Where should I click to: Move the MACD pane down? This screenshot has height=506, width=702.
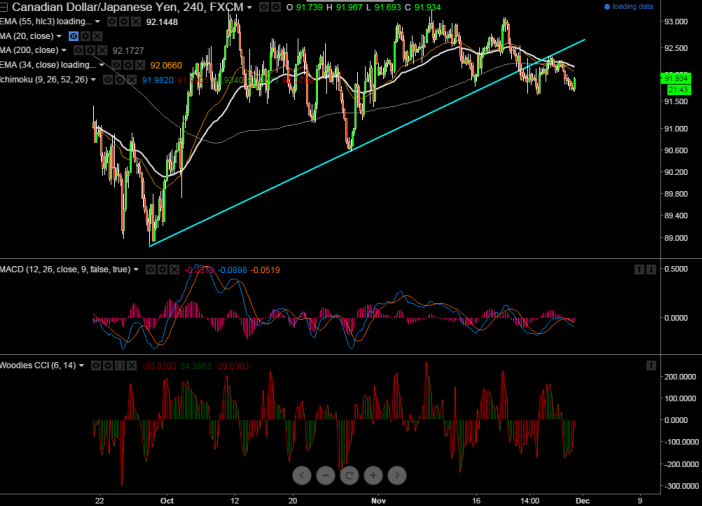pos(651,269)
